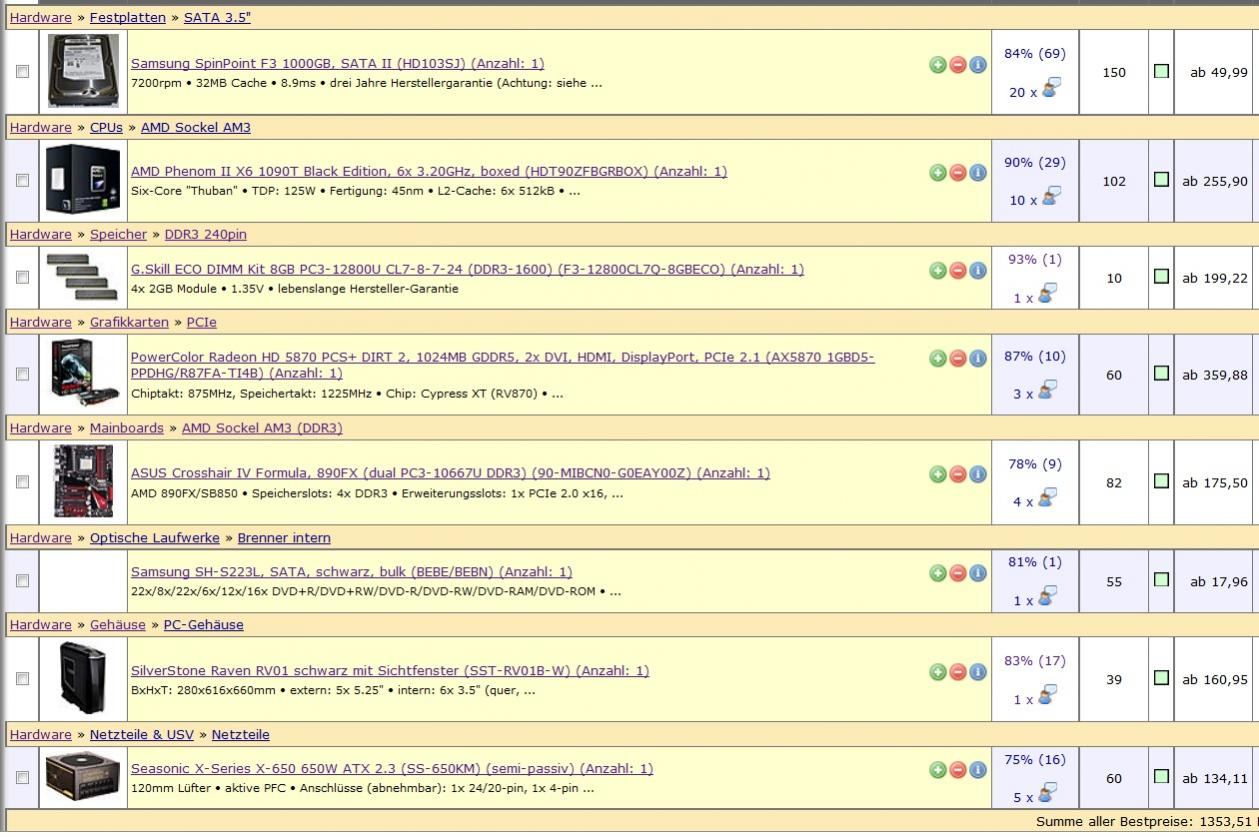Open info icon for Samsung SH-S223L burner

coord(978,573)
